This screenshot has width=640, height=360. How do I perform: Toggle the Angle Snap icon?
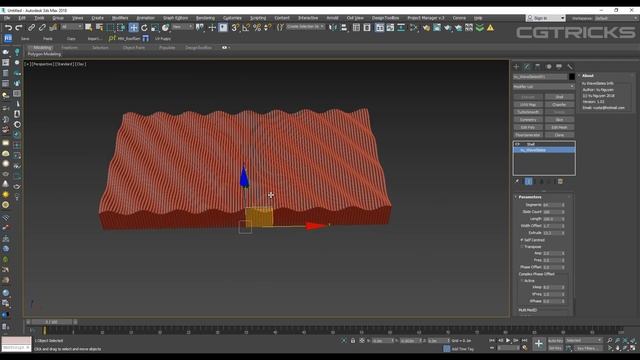point(246,28)
